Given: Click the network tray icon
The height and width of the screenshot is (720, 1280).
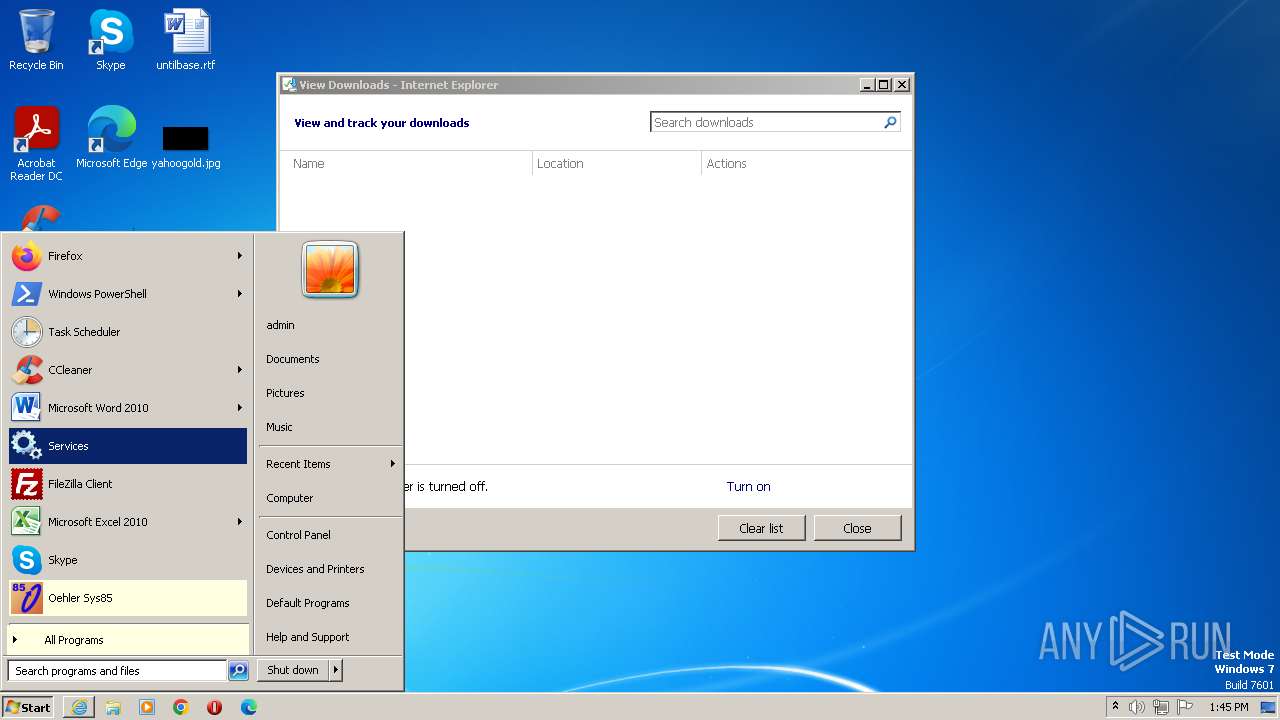Looking at the screenshot, I should pos(1161,707).
